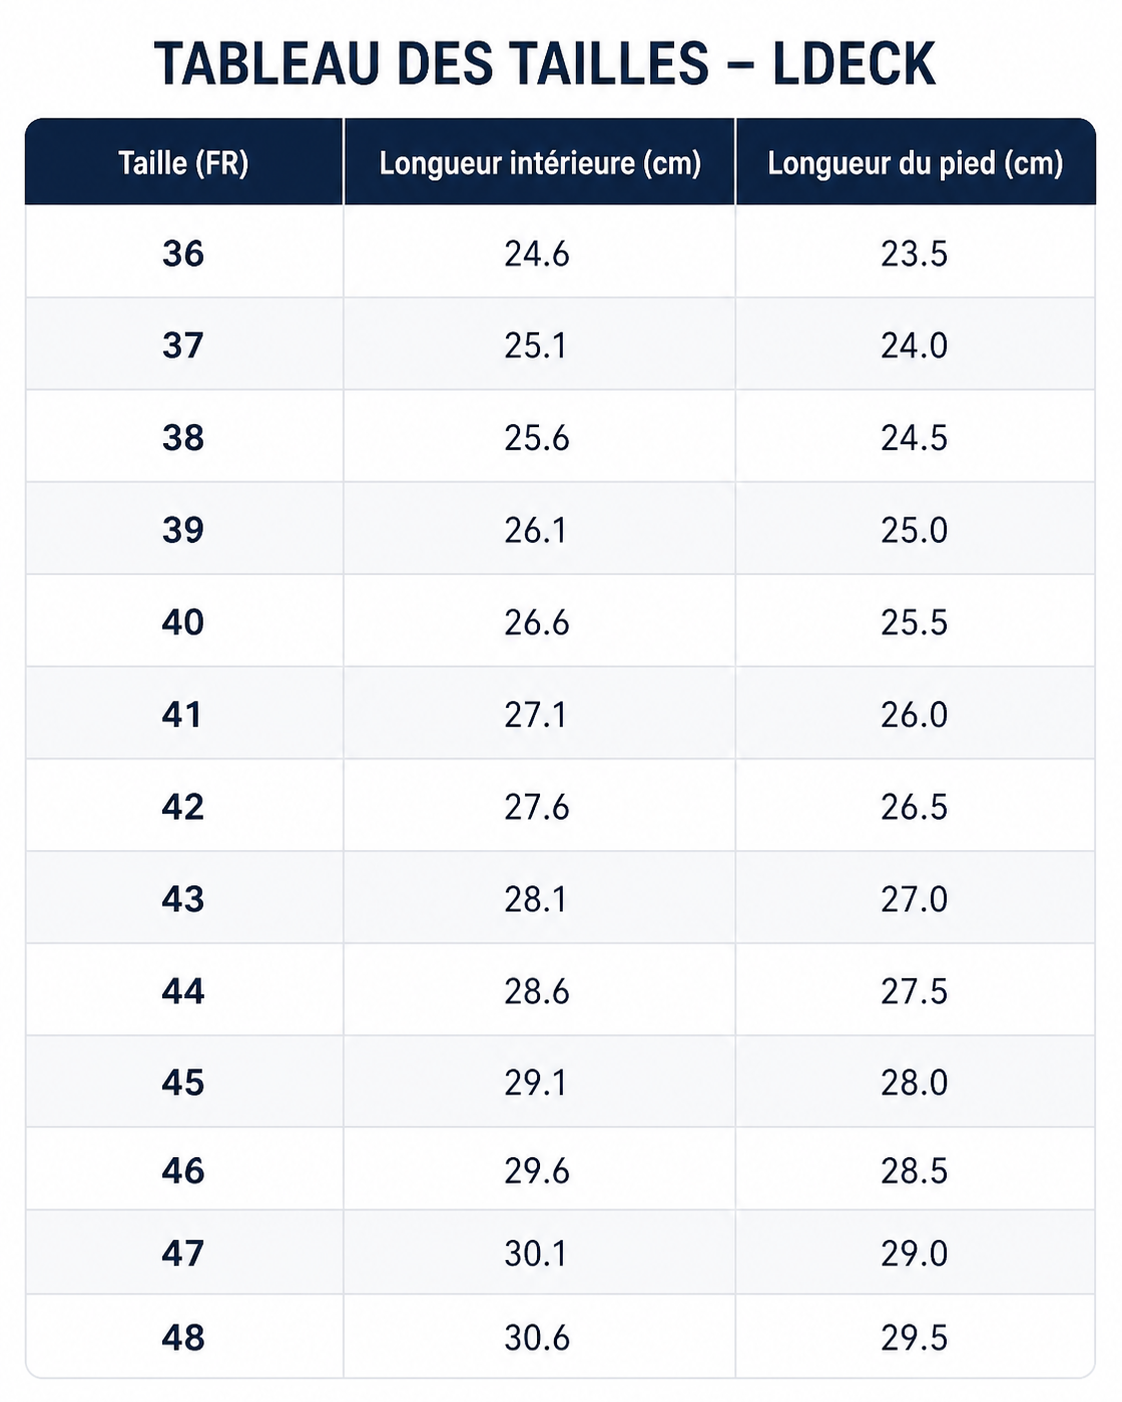1122x1402 pixels.
Task: Click size 37 in the table
Action: pyautogui.click(x=183, y=346)
